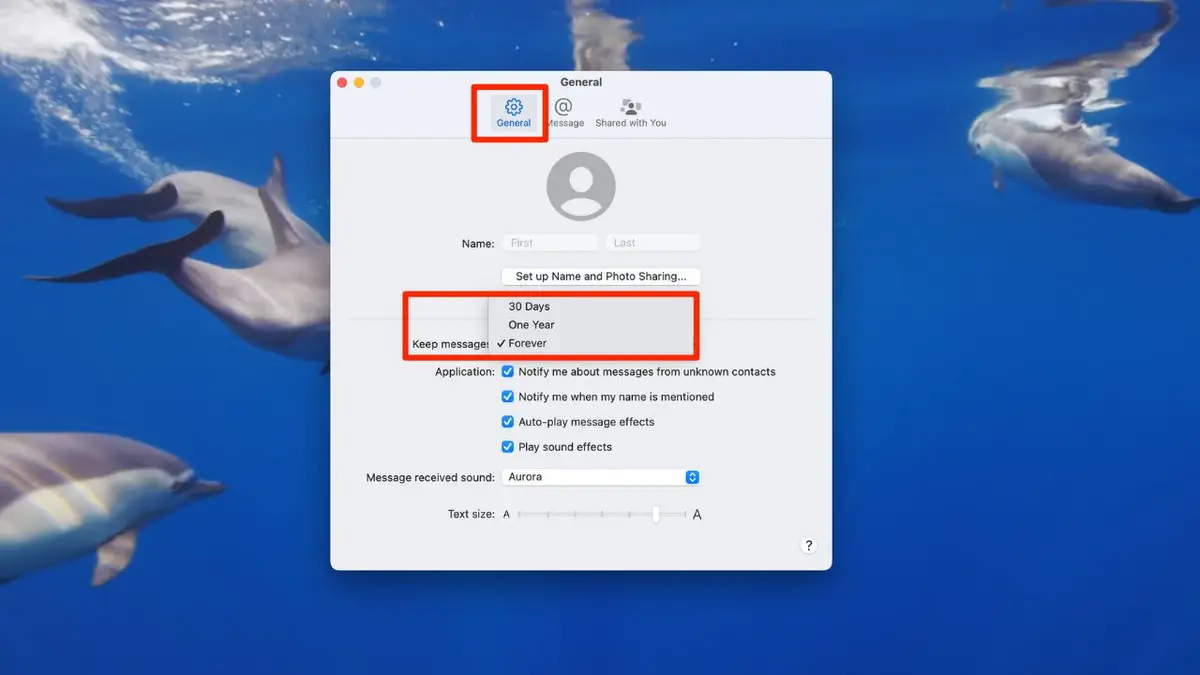
Task: Toggle Play sound effects checkbox
Action: point(508,447)
